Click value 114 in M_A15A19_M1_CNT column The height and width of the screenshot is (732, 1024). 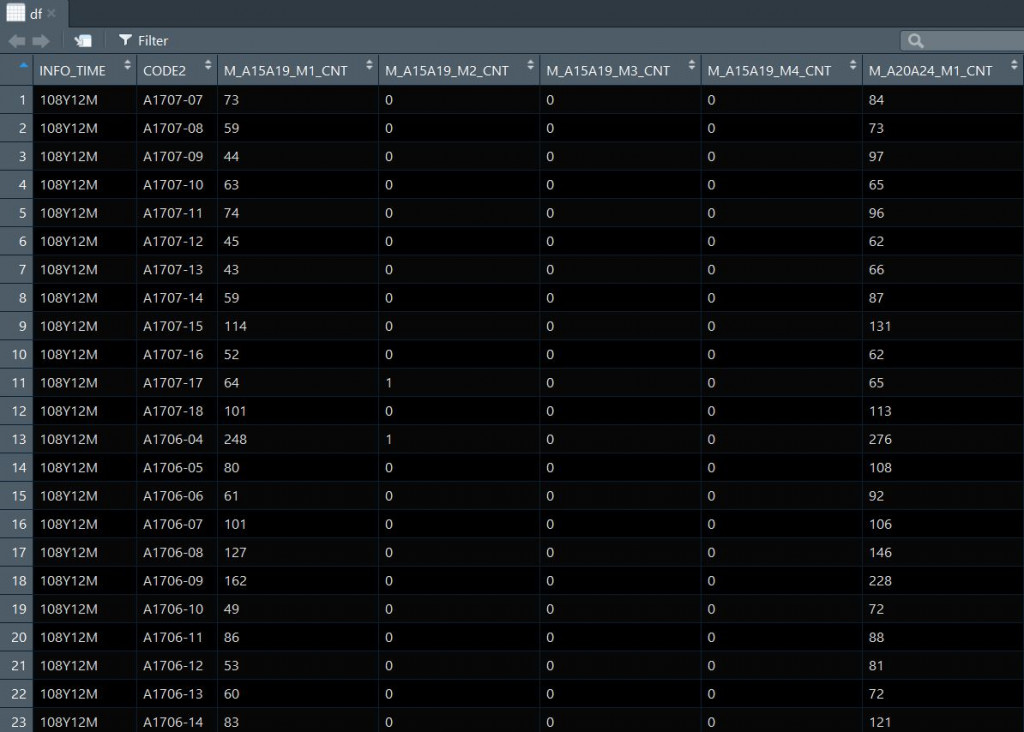[x=235, y=326]
